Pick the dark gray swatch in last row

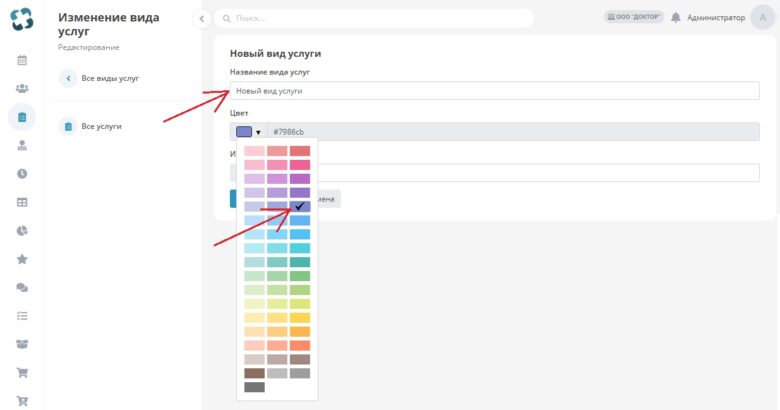point(254,387)
